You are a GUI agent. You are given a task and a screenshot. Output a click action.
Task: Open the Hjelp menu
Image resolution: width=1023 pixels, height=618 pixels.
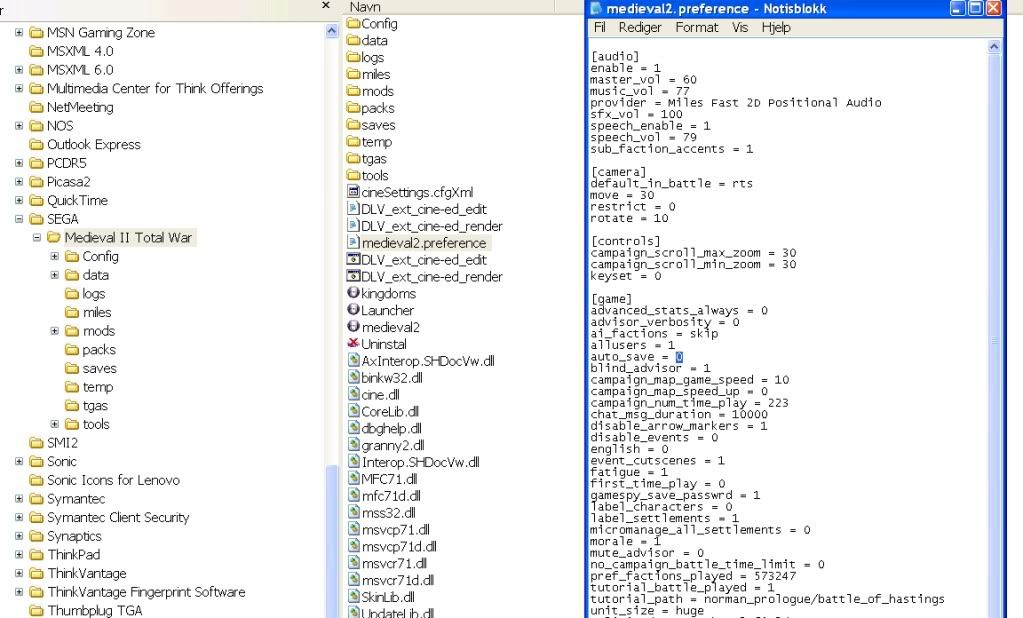tap(775, 28)
